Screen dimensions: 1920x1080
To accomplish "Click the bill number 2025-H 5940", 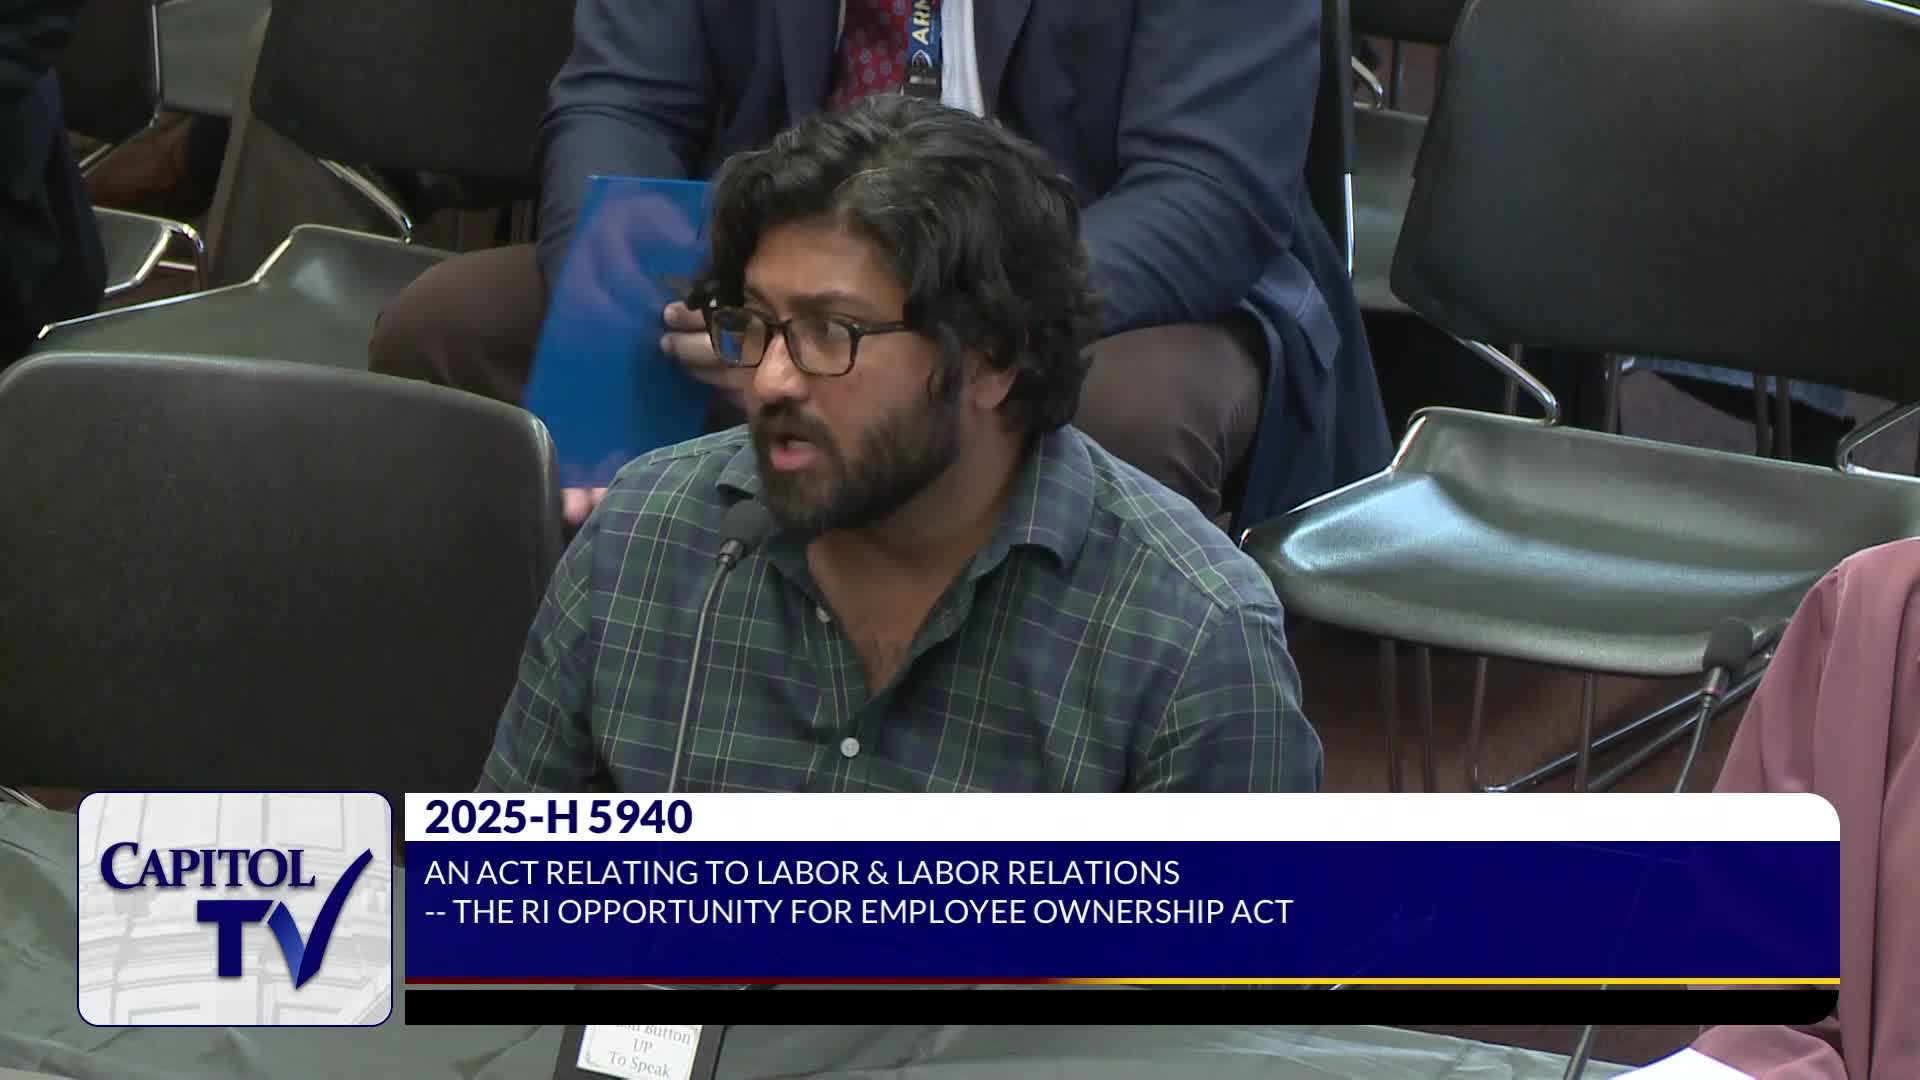I will pos(558,818).
